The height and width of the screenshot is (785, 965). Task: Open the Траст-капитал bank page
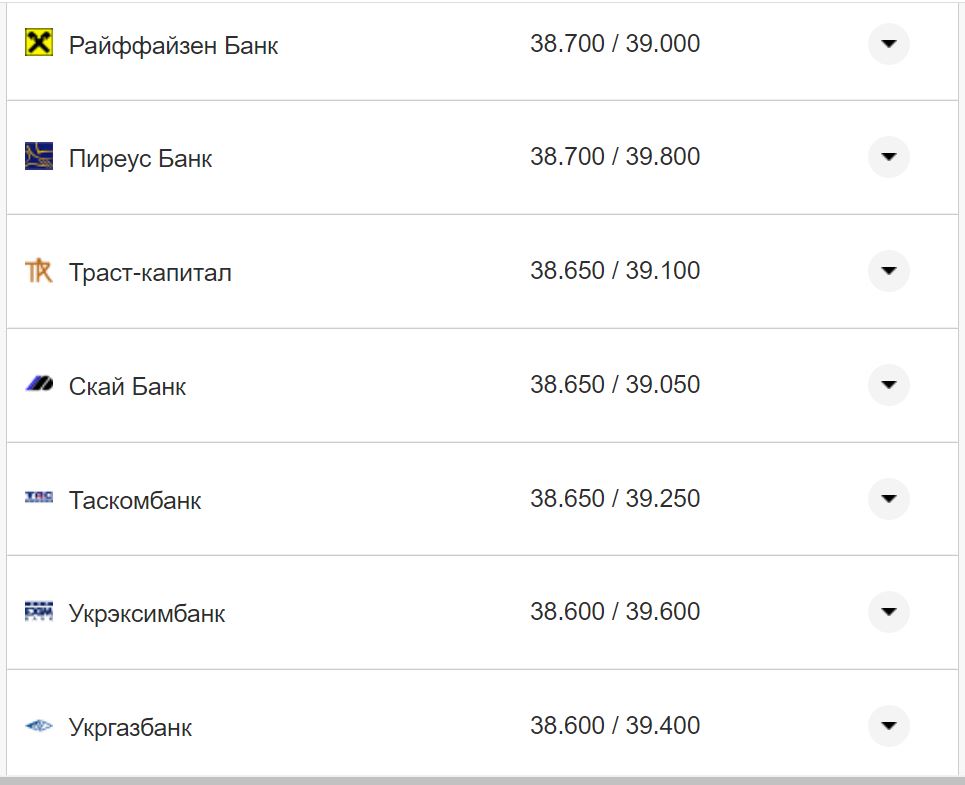coord(149,270)
